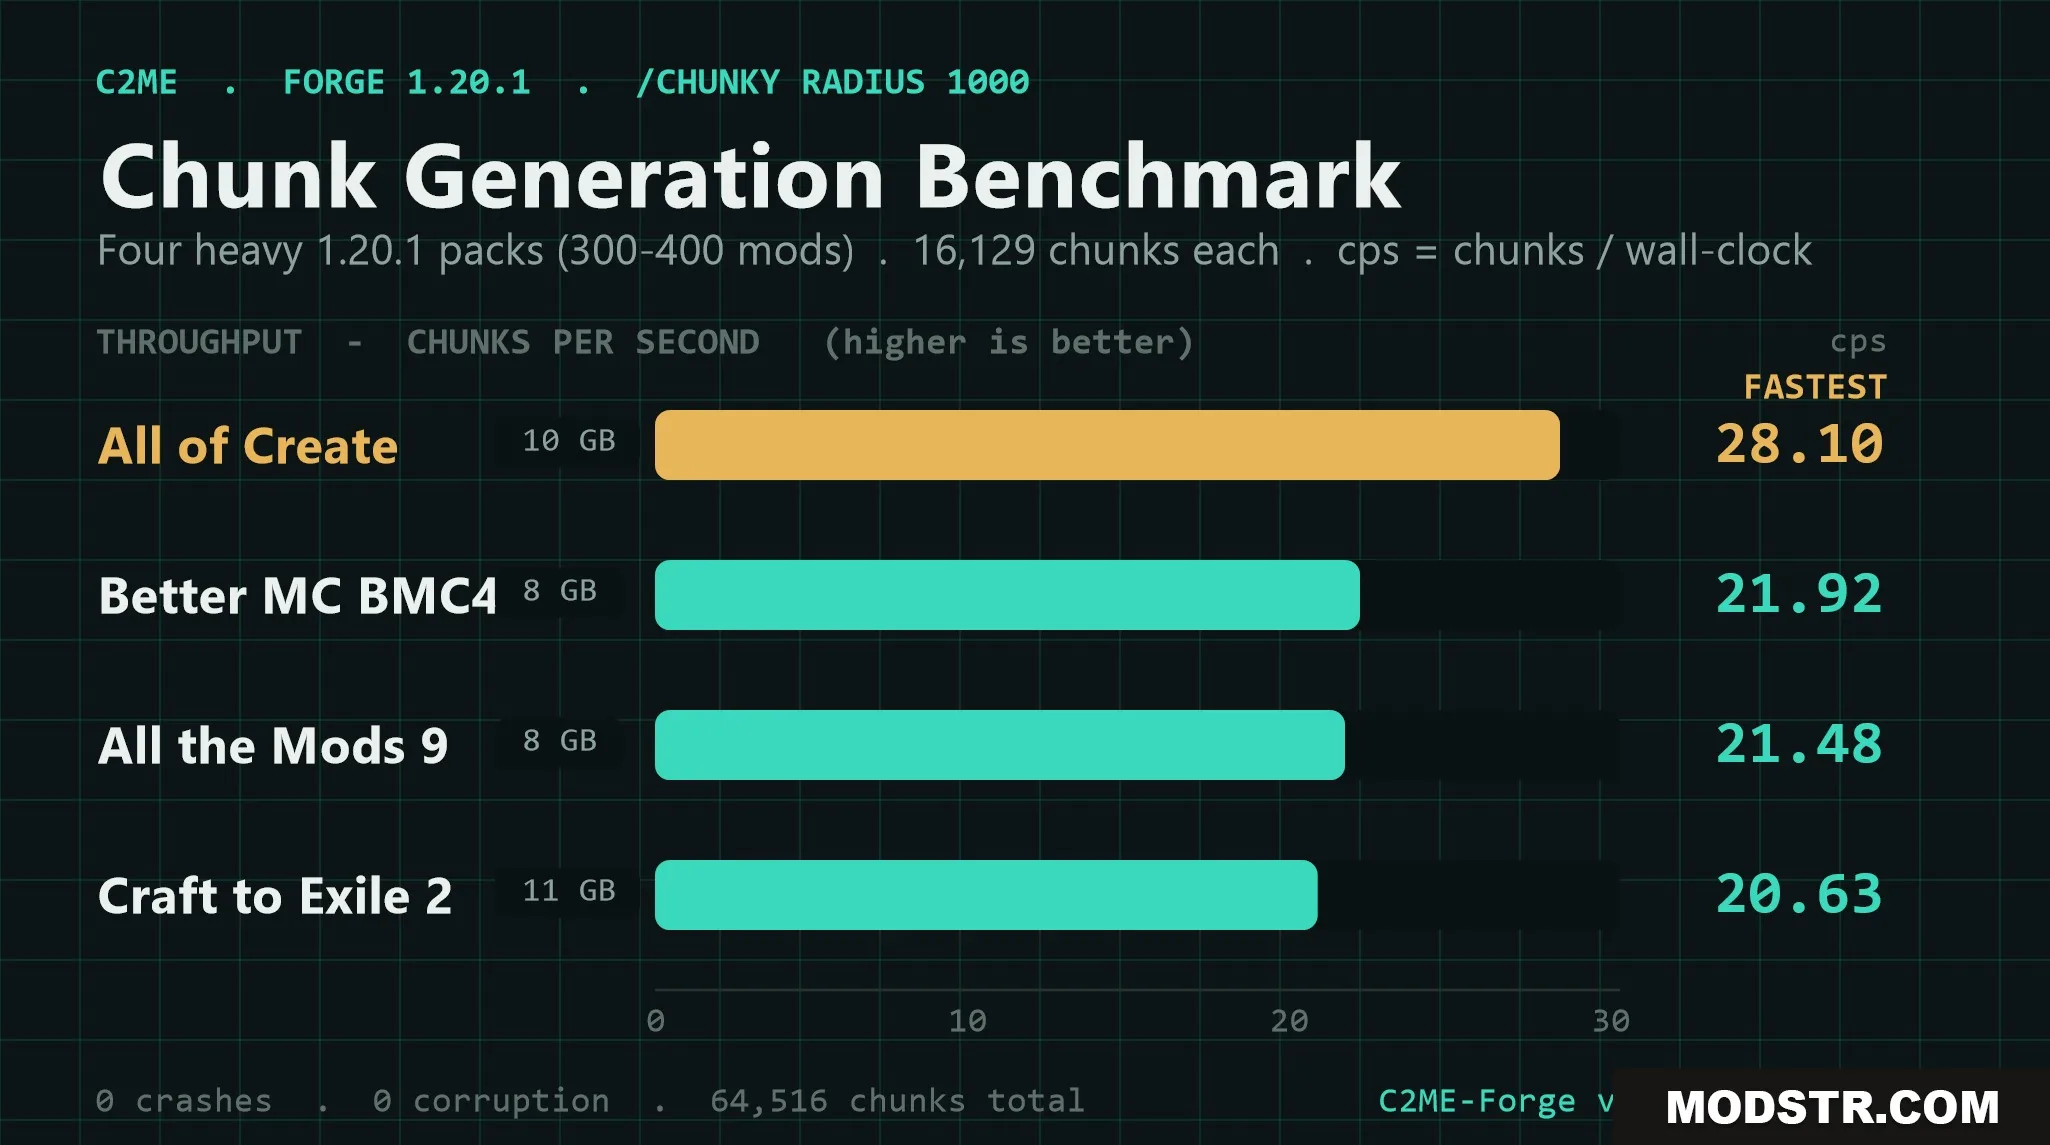Viewport: 2050px width, 1145px height.
Task: Click '(higher is better)' note
Action: [x=1009, y=342]
